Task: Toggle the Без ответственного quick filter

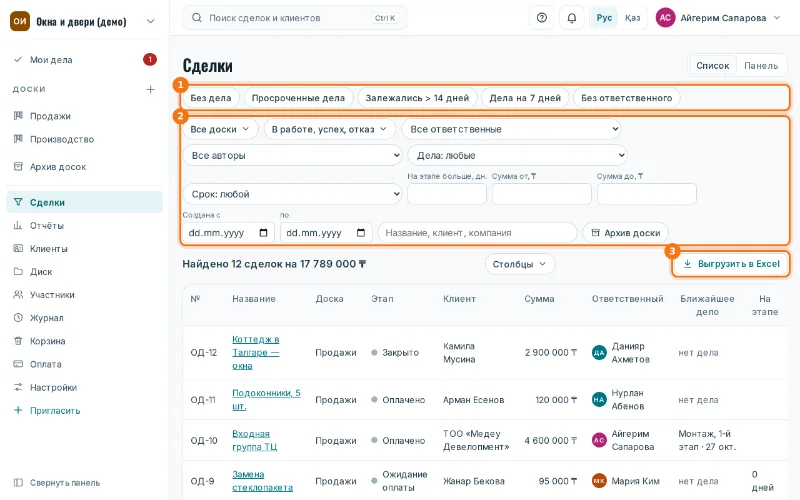Action: click(627, 98)
